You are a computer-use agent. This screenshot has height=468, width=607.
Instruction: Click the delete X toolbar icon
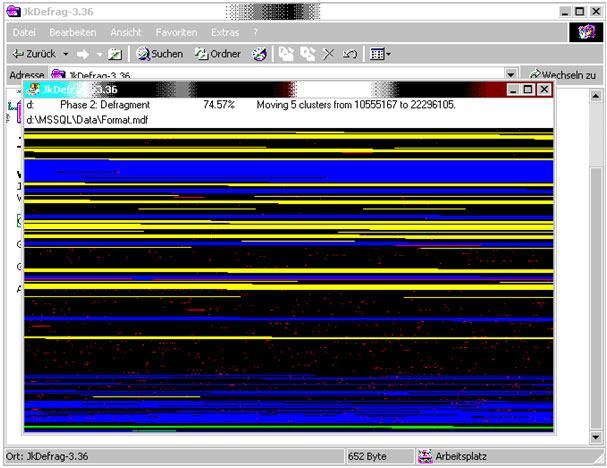click(x=328, y=54)
